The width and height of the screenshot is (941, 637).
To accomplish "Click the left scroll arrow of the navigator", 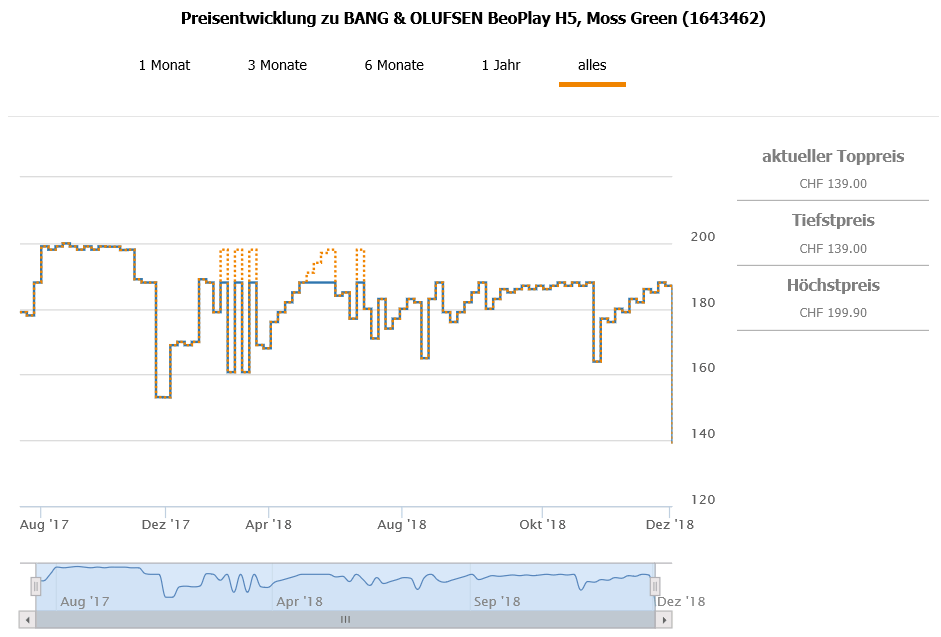I will [28, 620].
